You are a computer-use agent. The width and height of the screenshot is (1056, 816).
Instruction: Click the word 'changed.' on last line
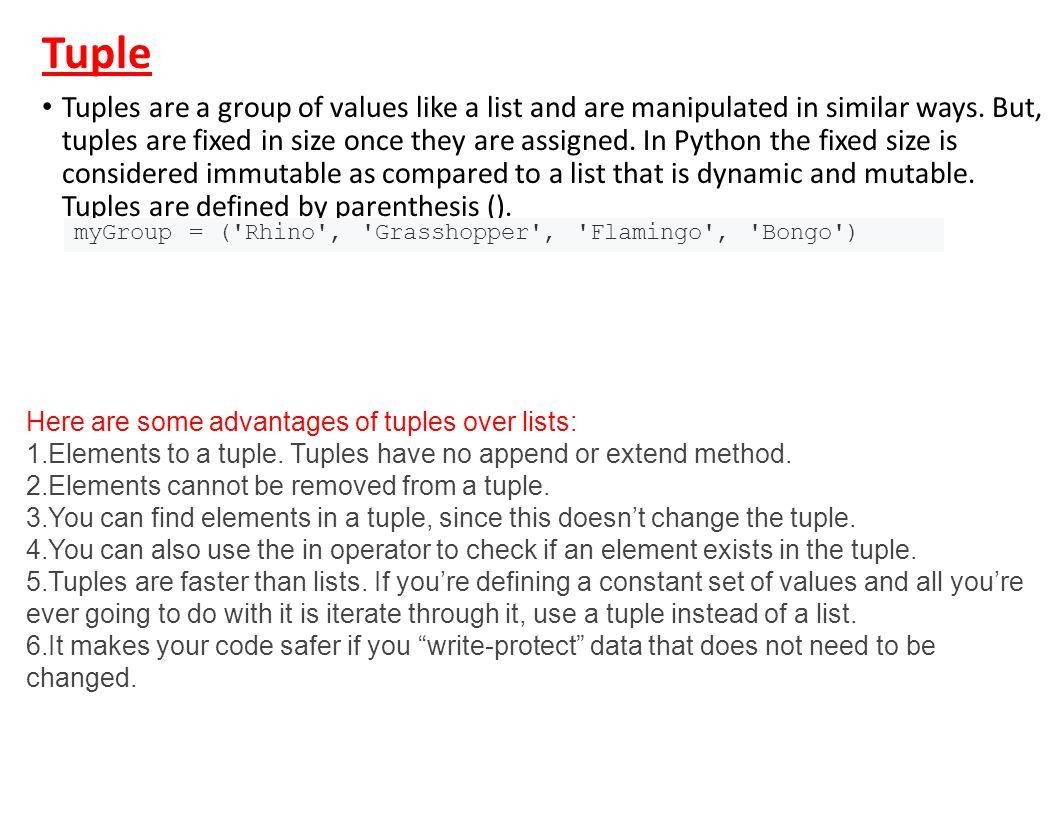point(81,678)
